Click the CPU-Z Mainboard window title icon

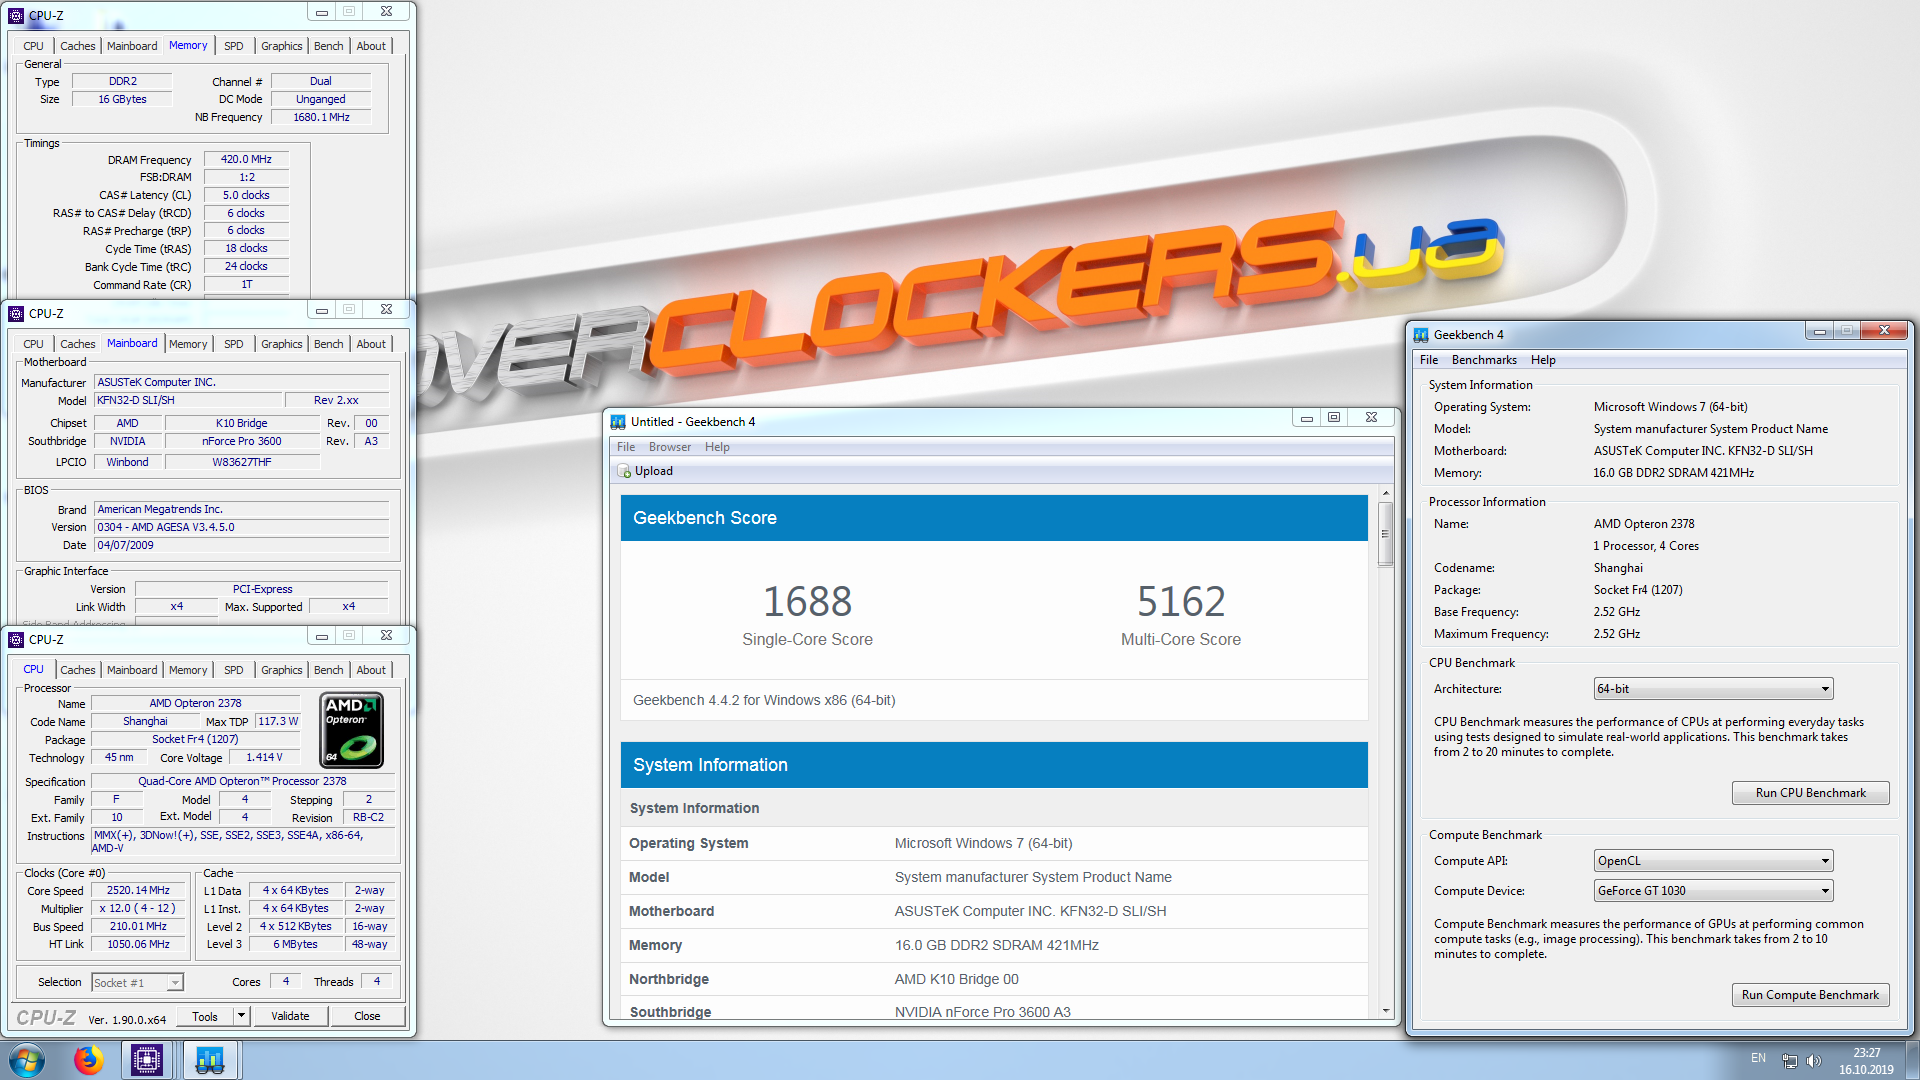16,313
